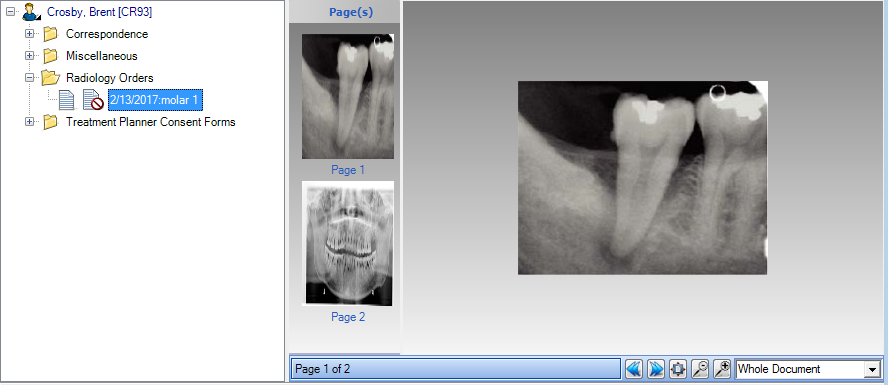Click the fit-to-page icon with red arrows

[x=678, y=369]
